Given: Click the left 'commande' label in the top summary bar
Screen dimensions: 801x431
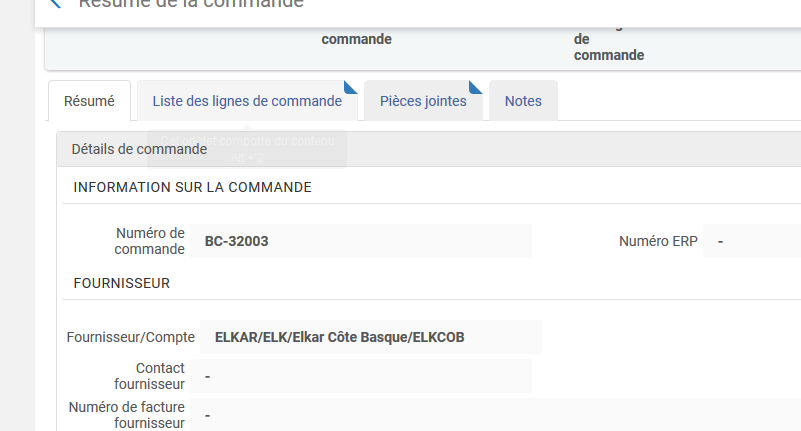Looking at the screenshot, I should click(x=356, y=39).
